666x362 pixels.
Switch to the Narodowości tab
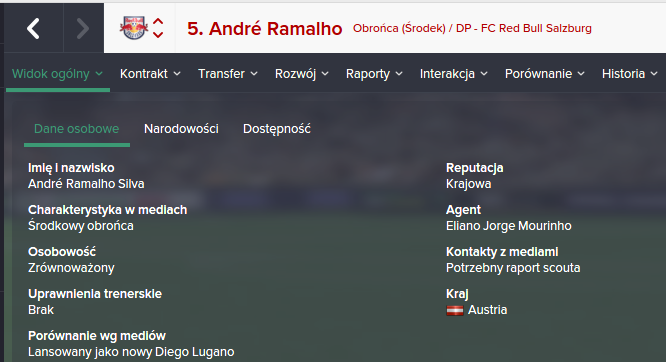point(181,129)
